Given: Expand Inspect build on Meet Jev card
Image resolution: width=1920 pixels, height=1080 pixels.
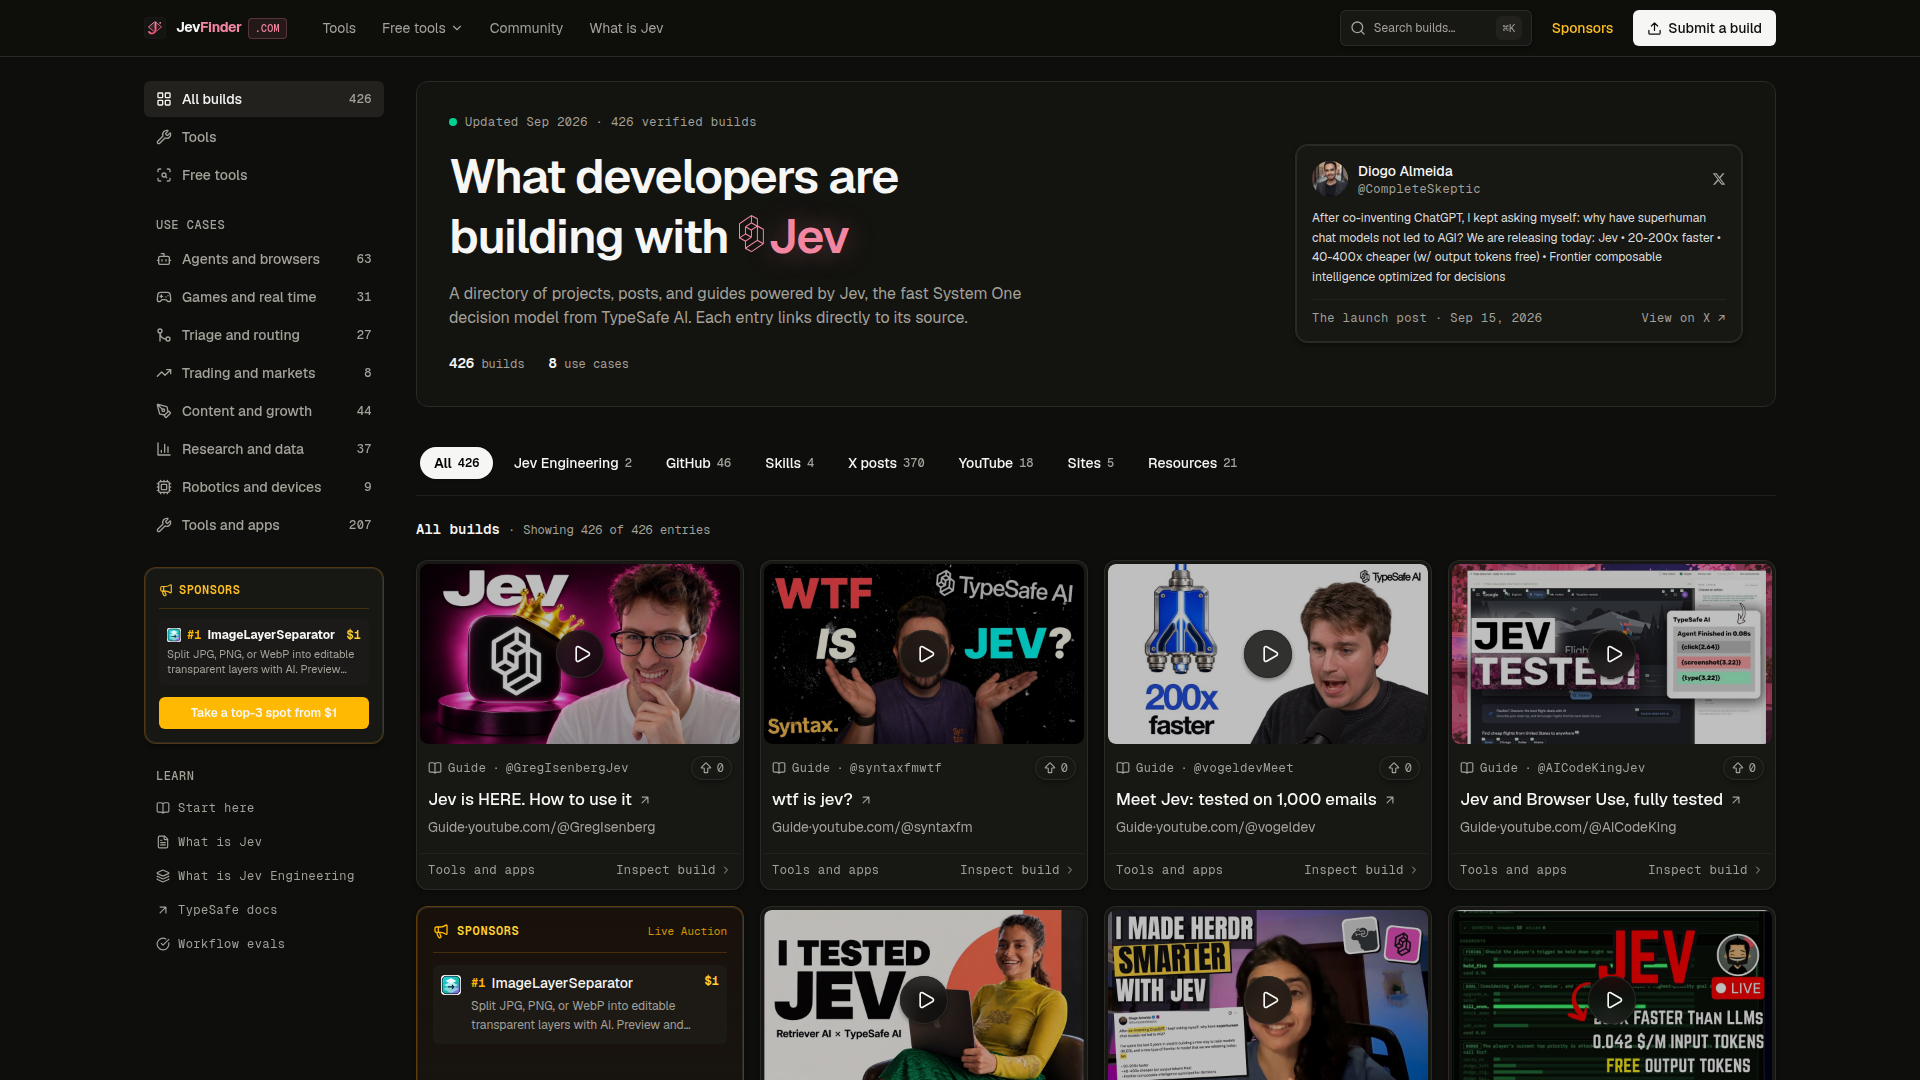Looking at the screenshot, I should [x=1360, y=870].
